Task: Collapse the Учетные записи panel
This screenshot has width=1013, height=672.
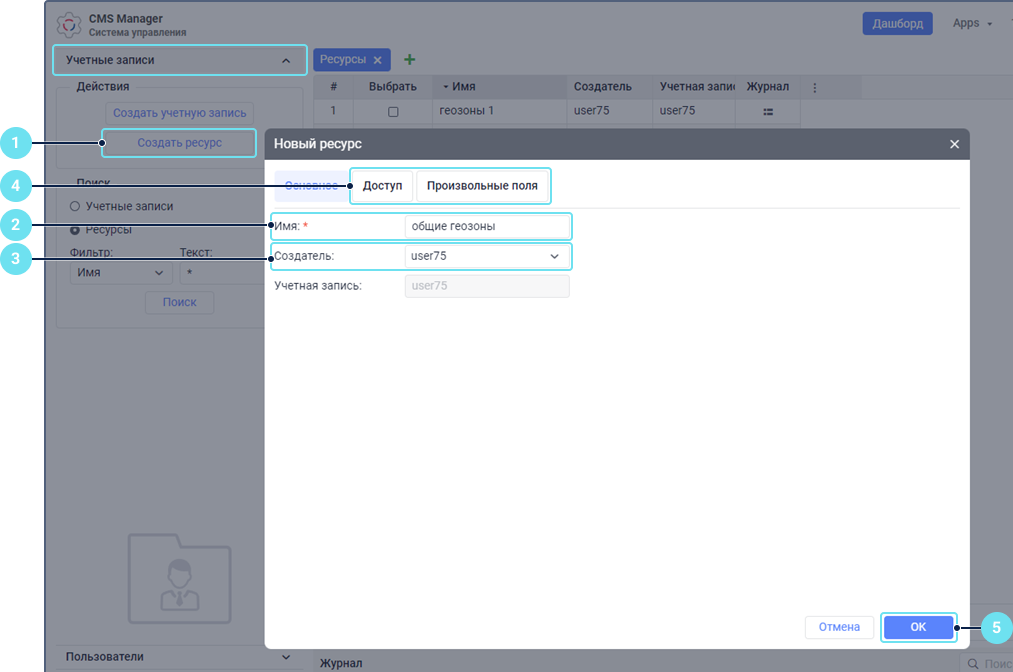Action: pyautogui.click(x=286, y=61)
